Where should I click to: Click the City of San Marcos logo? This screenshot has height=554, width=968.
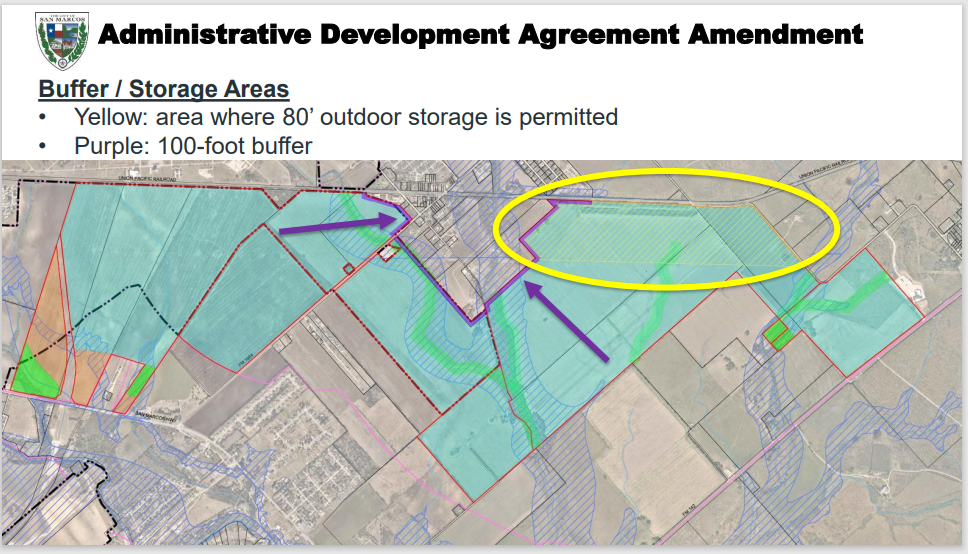click(61, 40)
